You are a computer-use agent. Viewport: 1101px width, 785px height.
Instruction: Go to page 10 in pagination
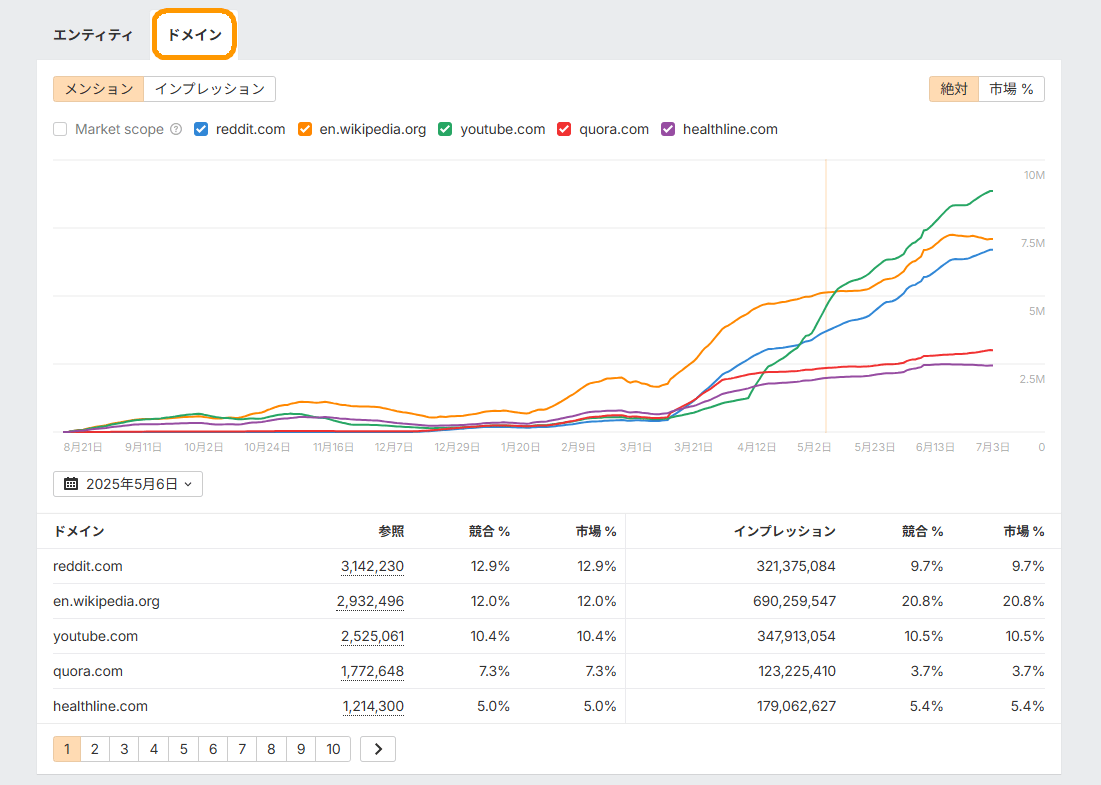[333, 749]
